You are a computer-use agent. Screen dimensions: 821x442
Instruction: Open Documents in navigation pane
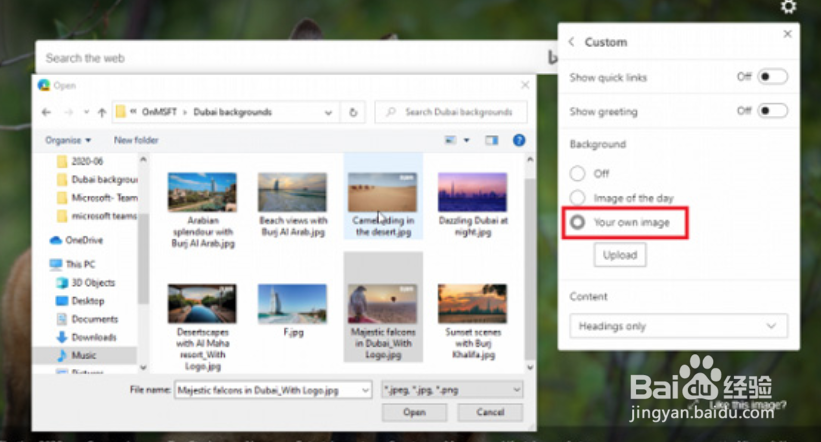[x=87, y=319]
